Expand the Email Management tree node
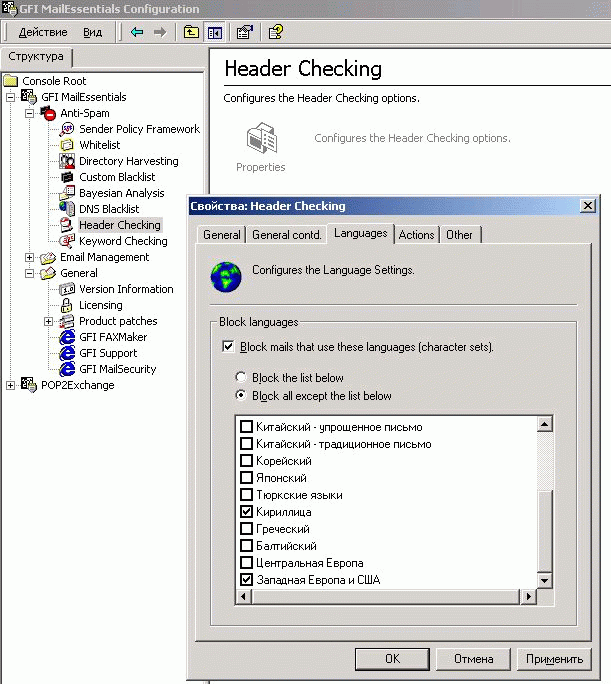 [x=29, y=257]
